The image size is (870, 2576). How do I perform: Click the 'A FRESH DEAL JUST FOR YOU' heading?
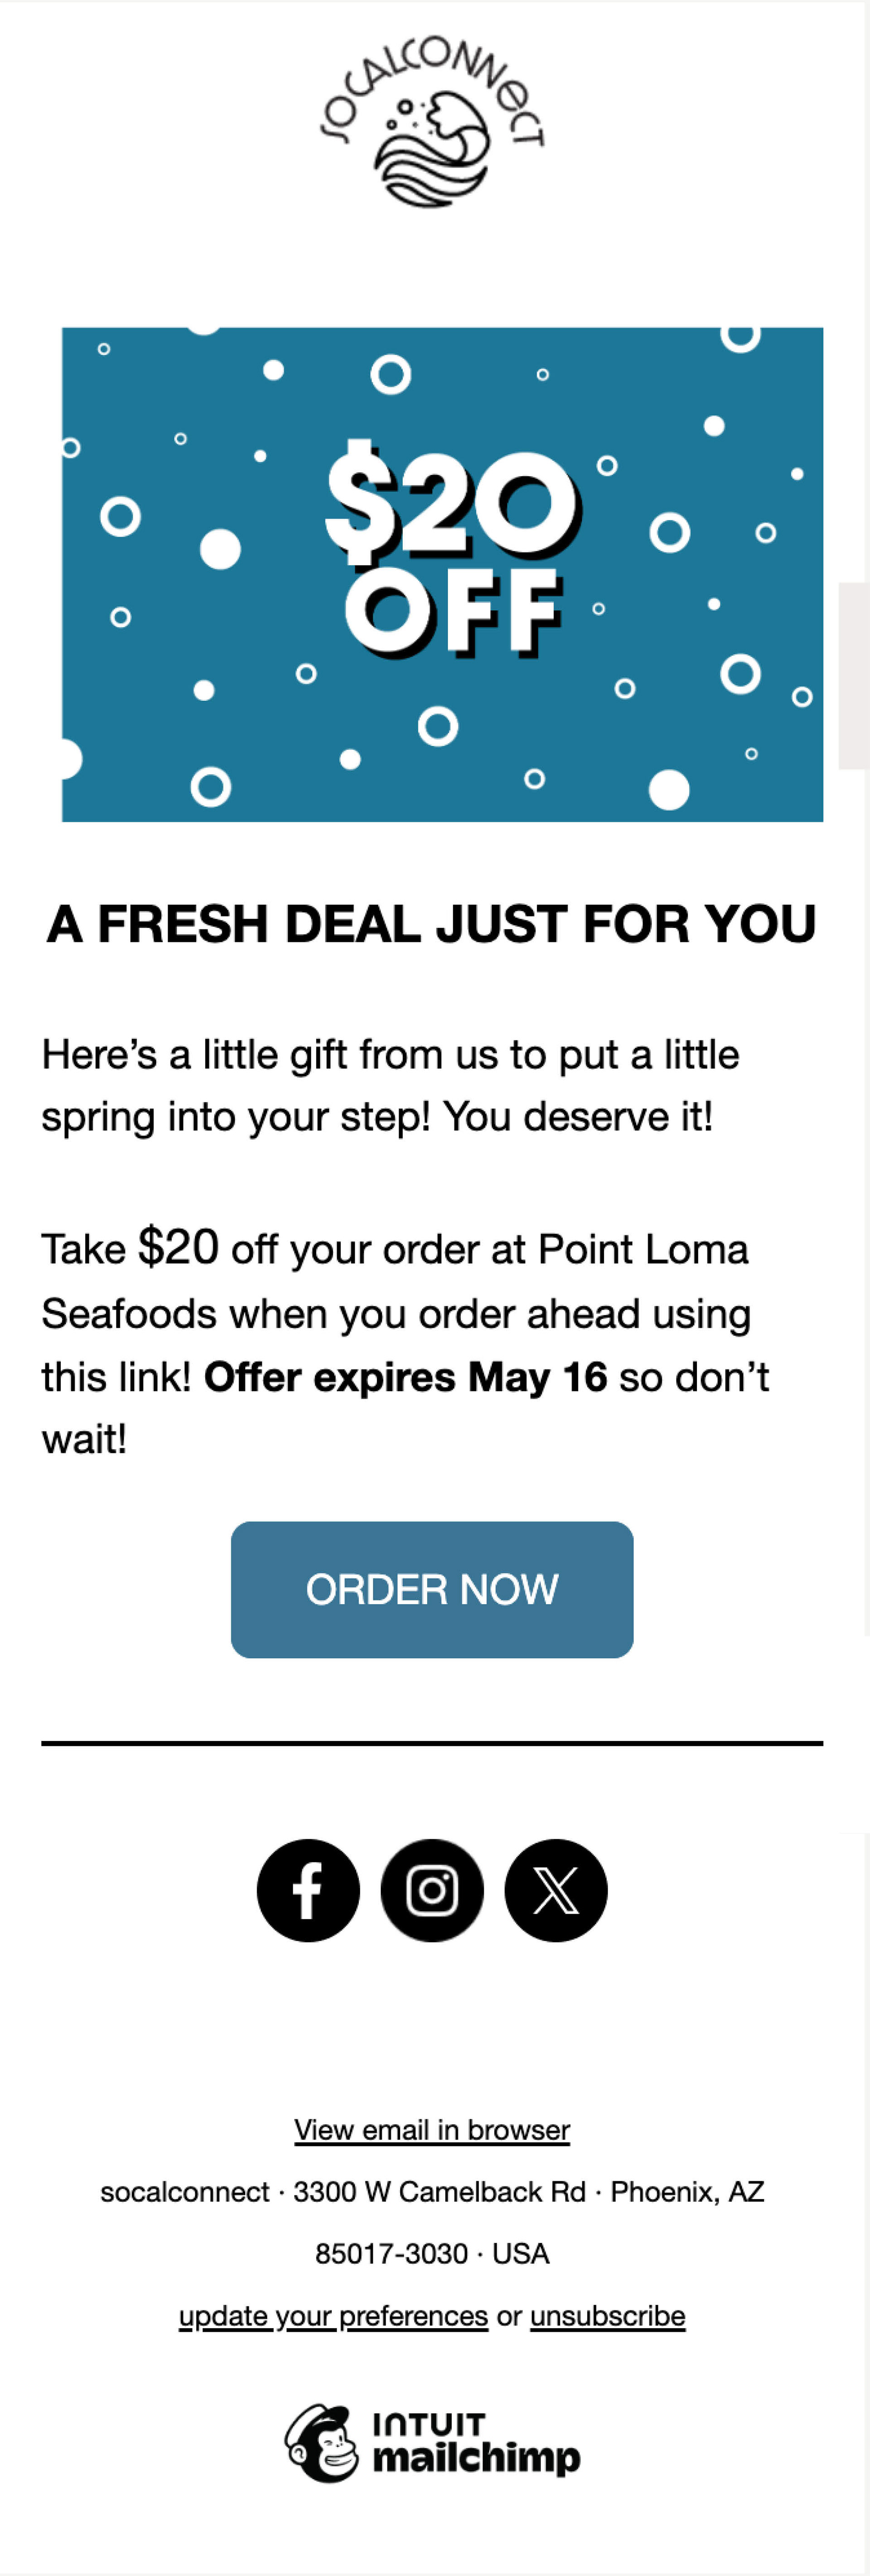[432, 923]
